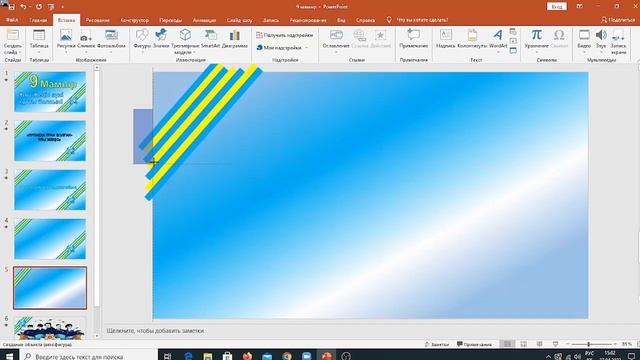The width and height of the screenshot is (640, 360).
Task: Click the Звук audio speaker icon
Action: [x=601, y=36]
